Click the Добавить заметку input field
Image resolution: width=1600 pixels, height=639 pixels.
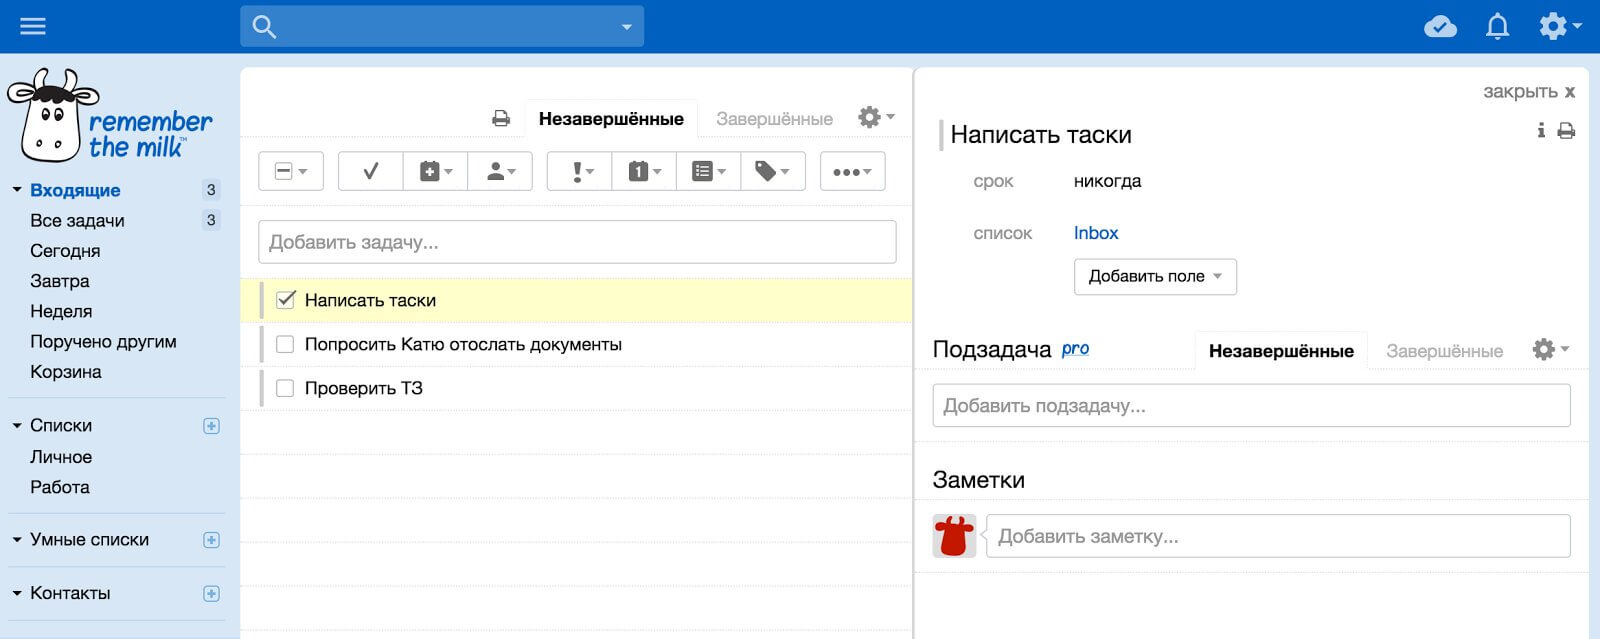1278,536
